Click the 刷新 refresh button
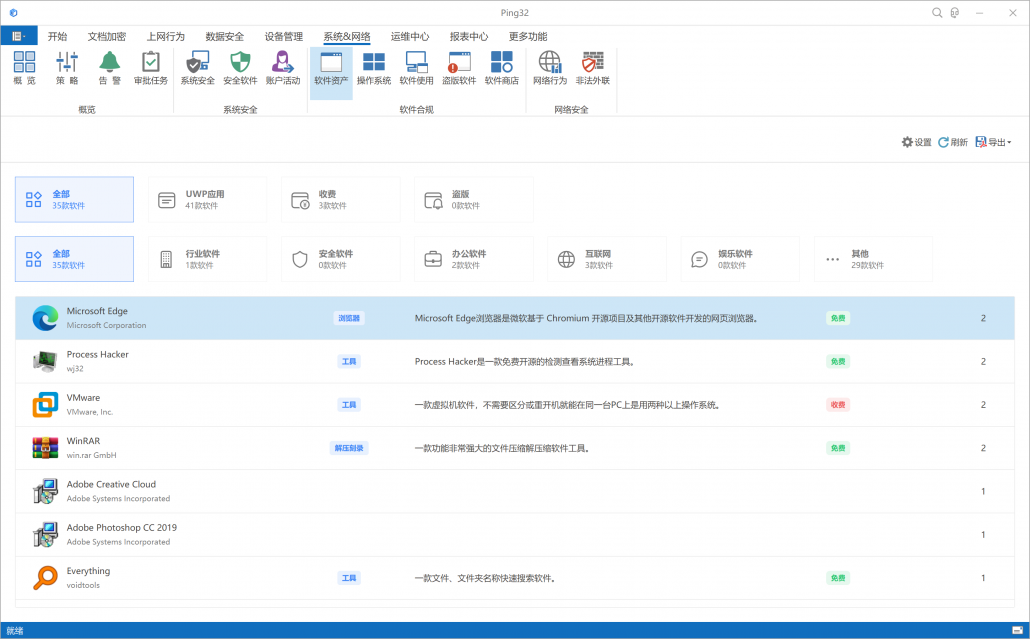The image size is (1030, 639). tap(953, 142)
